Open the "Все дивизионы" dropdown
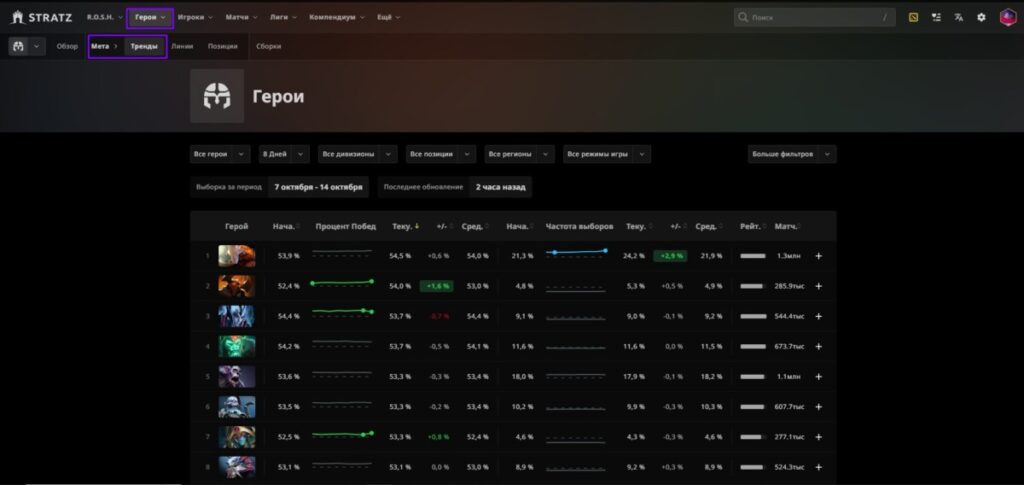Image resolution: width=1024 pixels, height=485 pixels. [357, 154]
